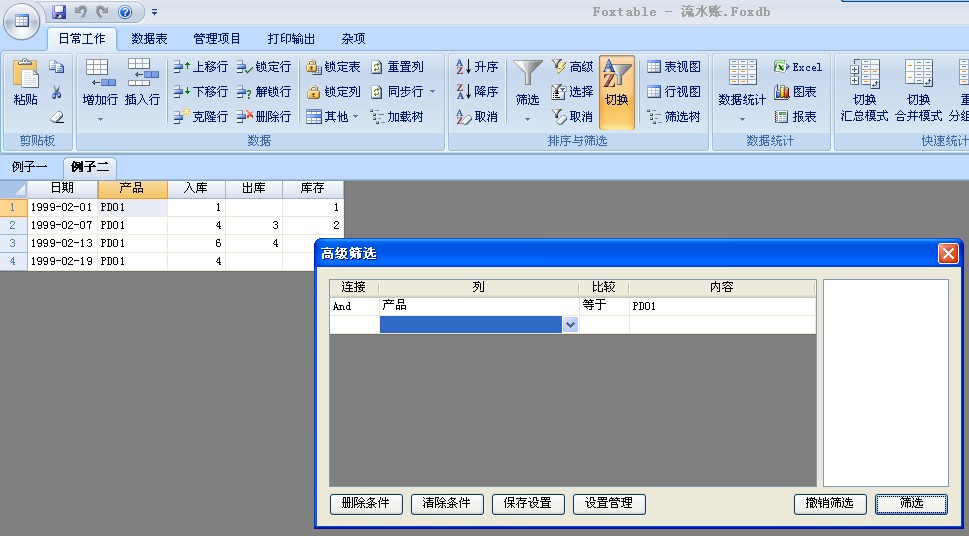Unlock the row with 解锁行
This screenshot has height=536, width=969.
tap(264, 91)
